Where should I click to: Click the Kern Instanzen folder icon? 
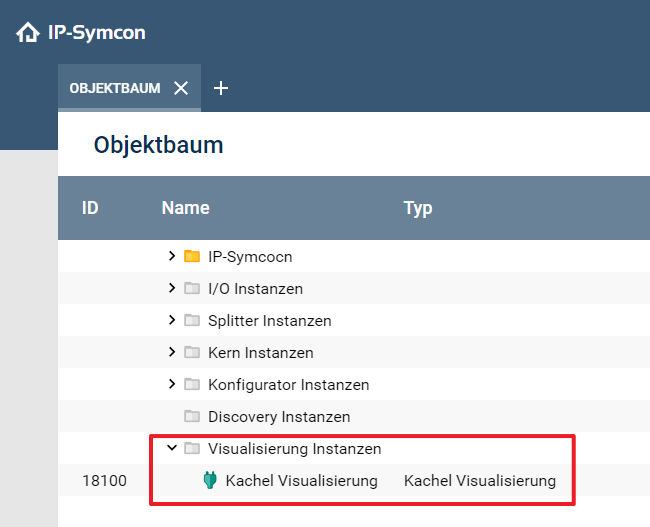pyautogui.click(x=192, y=353)
